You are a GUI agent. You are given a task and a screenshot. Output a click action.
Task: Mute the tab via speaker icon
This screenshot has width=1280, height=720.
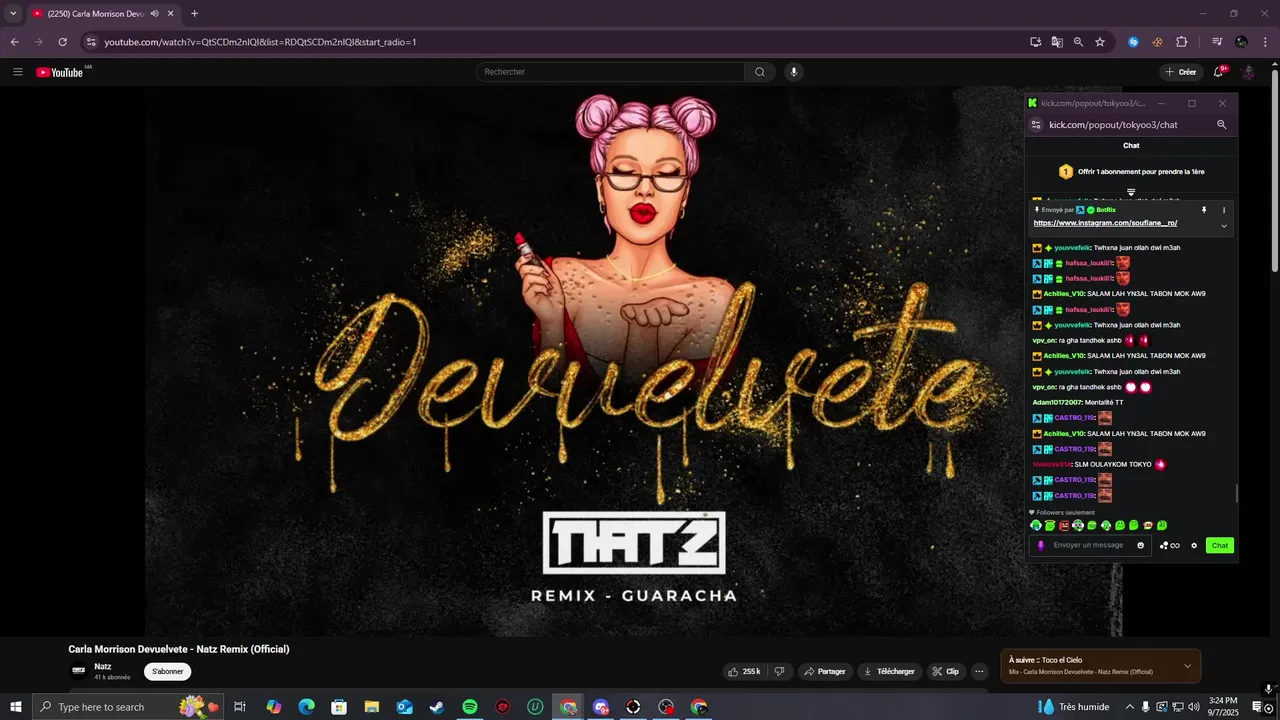coord(155,14)
